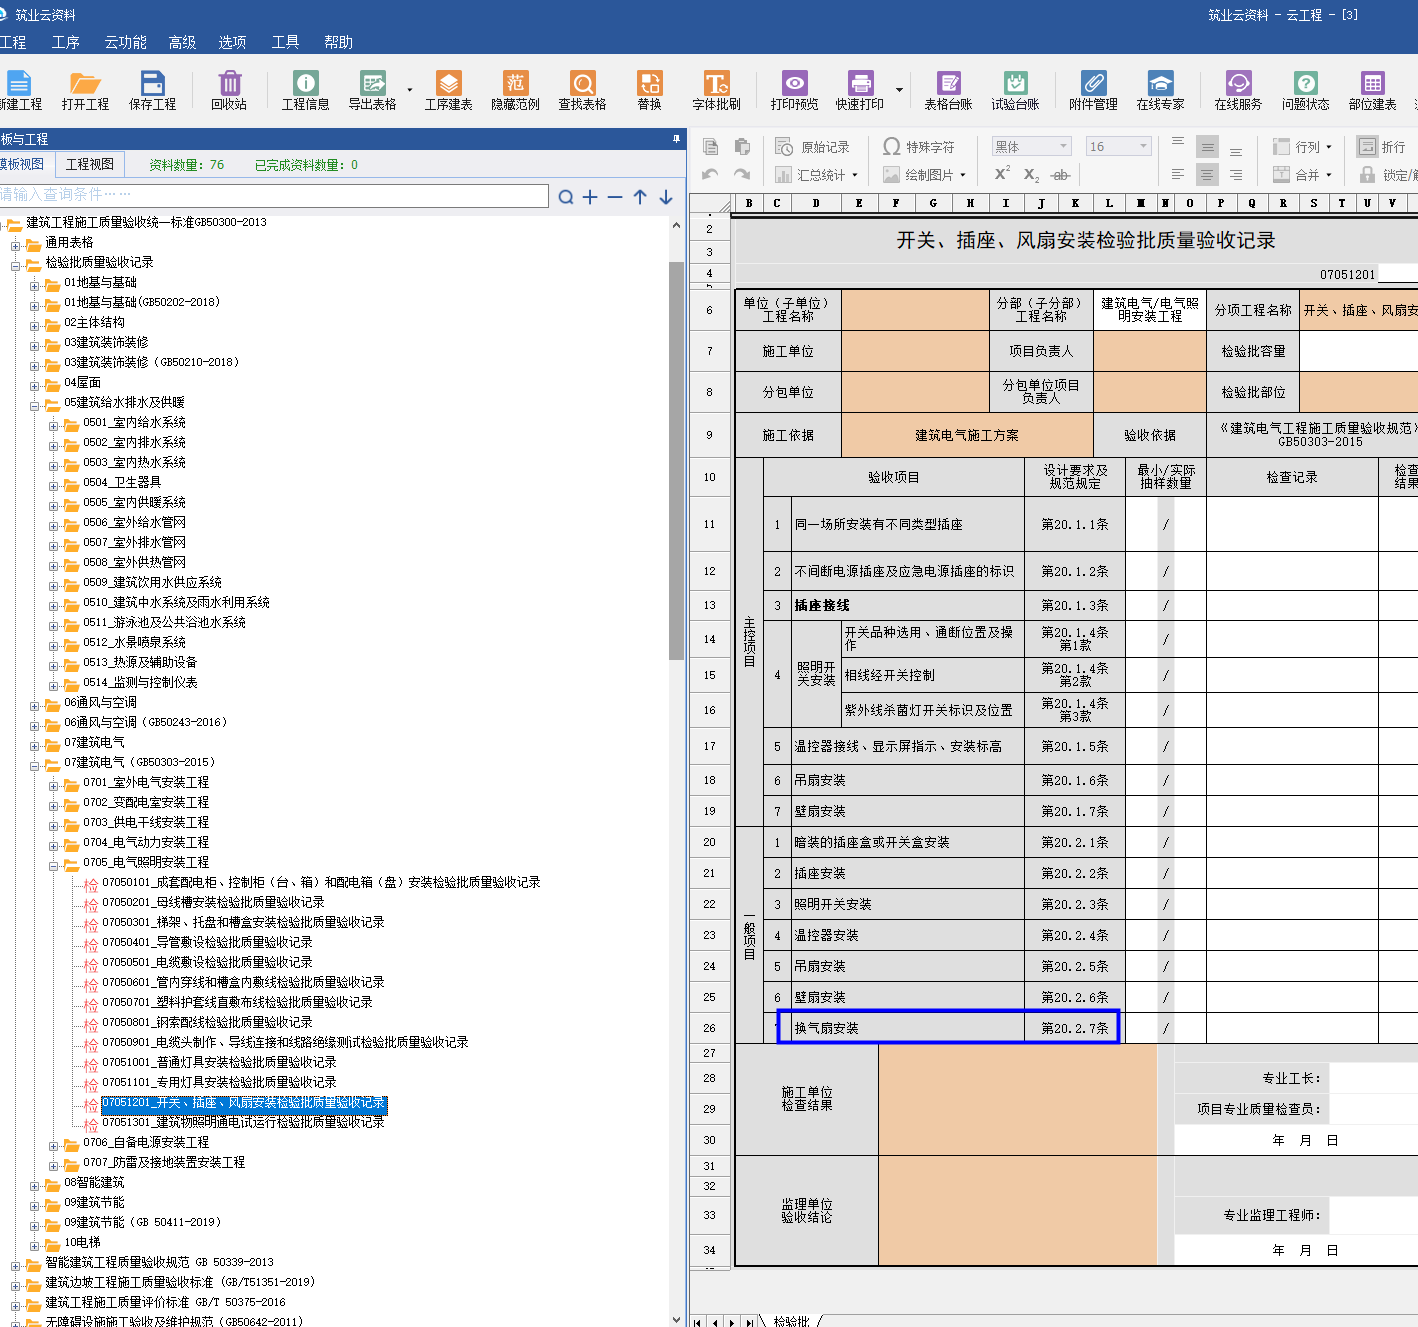
Task: Open 在线服务 online service
Action: pos(1238,90)
